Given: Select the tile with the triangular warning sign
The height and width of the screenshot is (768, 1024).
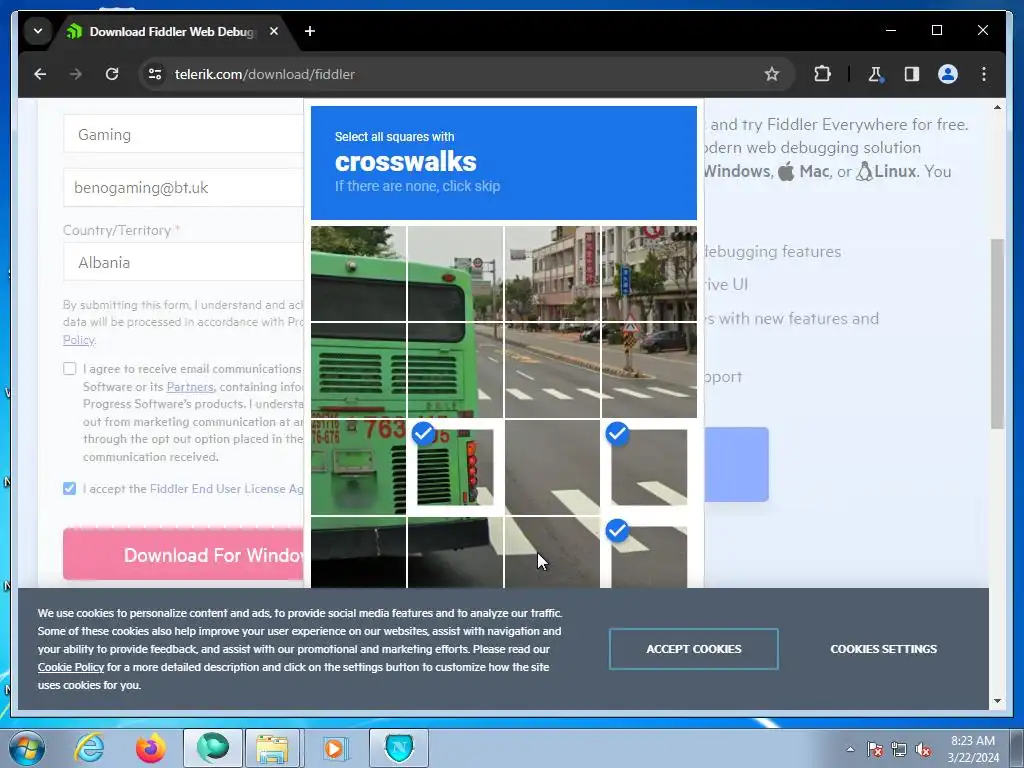Looking at the screenshot, I should pos(649,370).
